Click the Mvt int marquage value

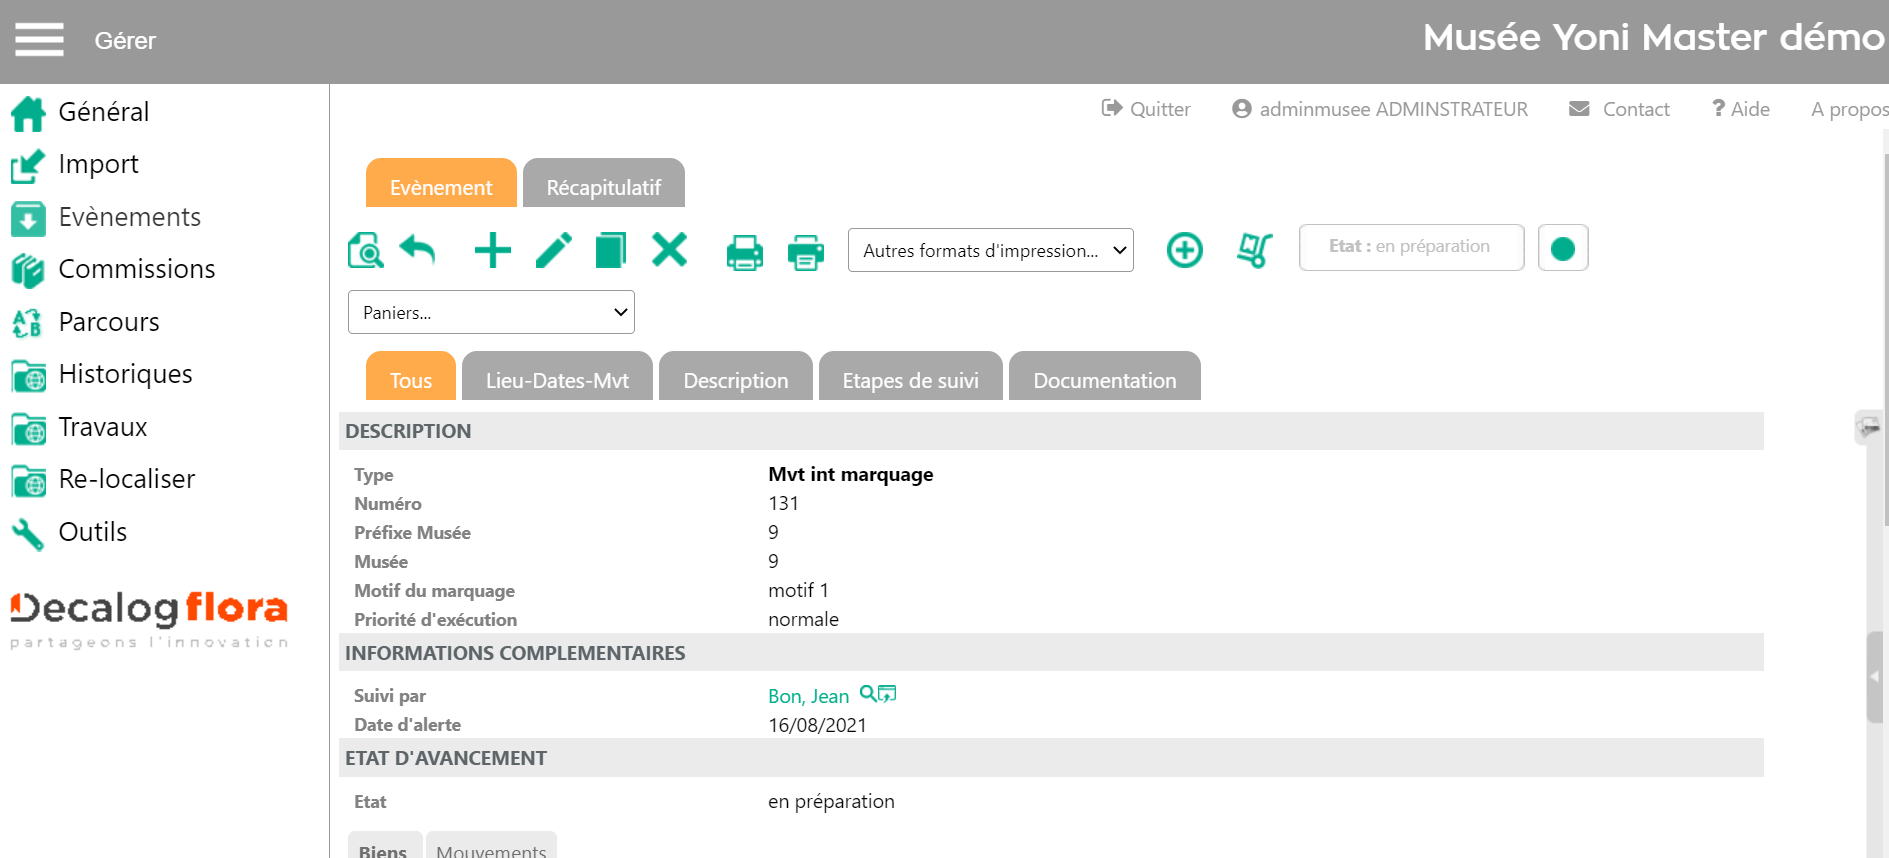tap(851, 474)
